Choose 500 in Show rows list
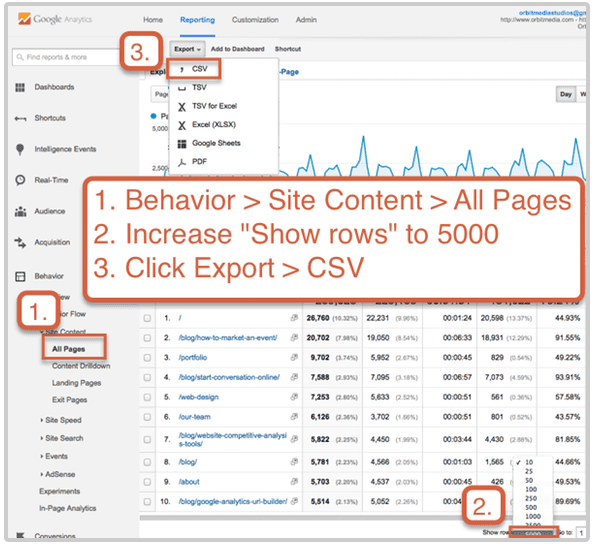This screenshot has height=549, width=596. 531,508
